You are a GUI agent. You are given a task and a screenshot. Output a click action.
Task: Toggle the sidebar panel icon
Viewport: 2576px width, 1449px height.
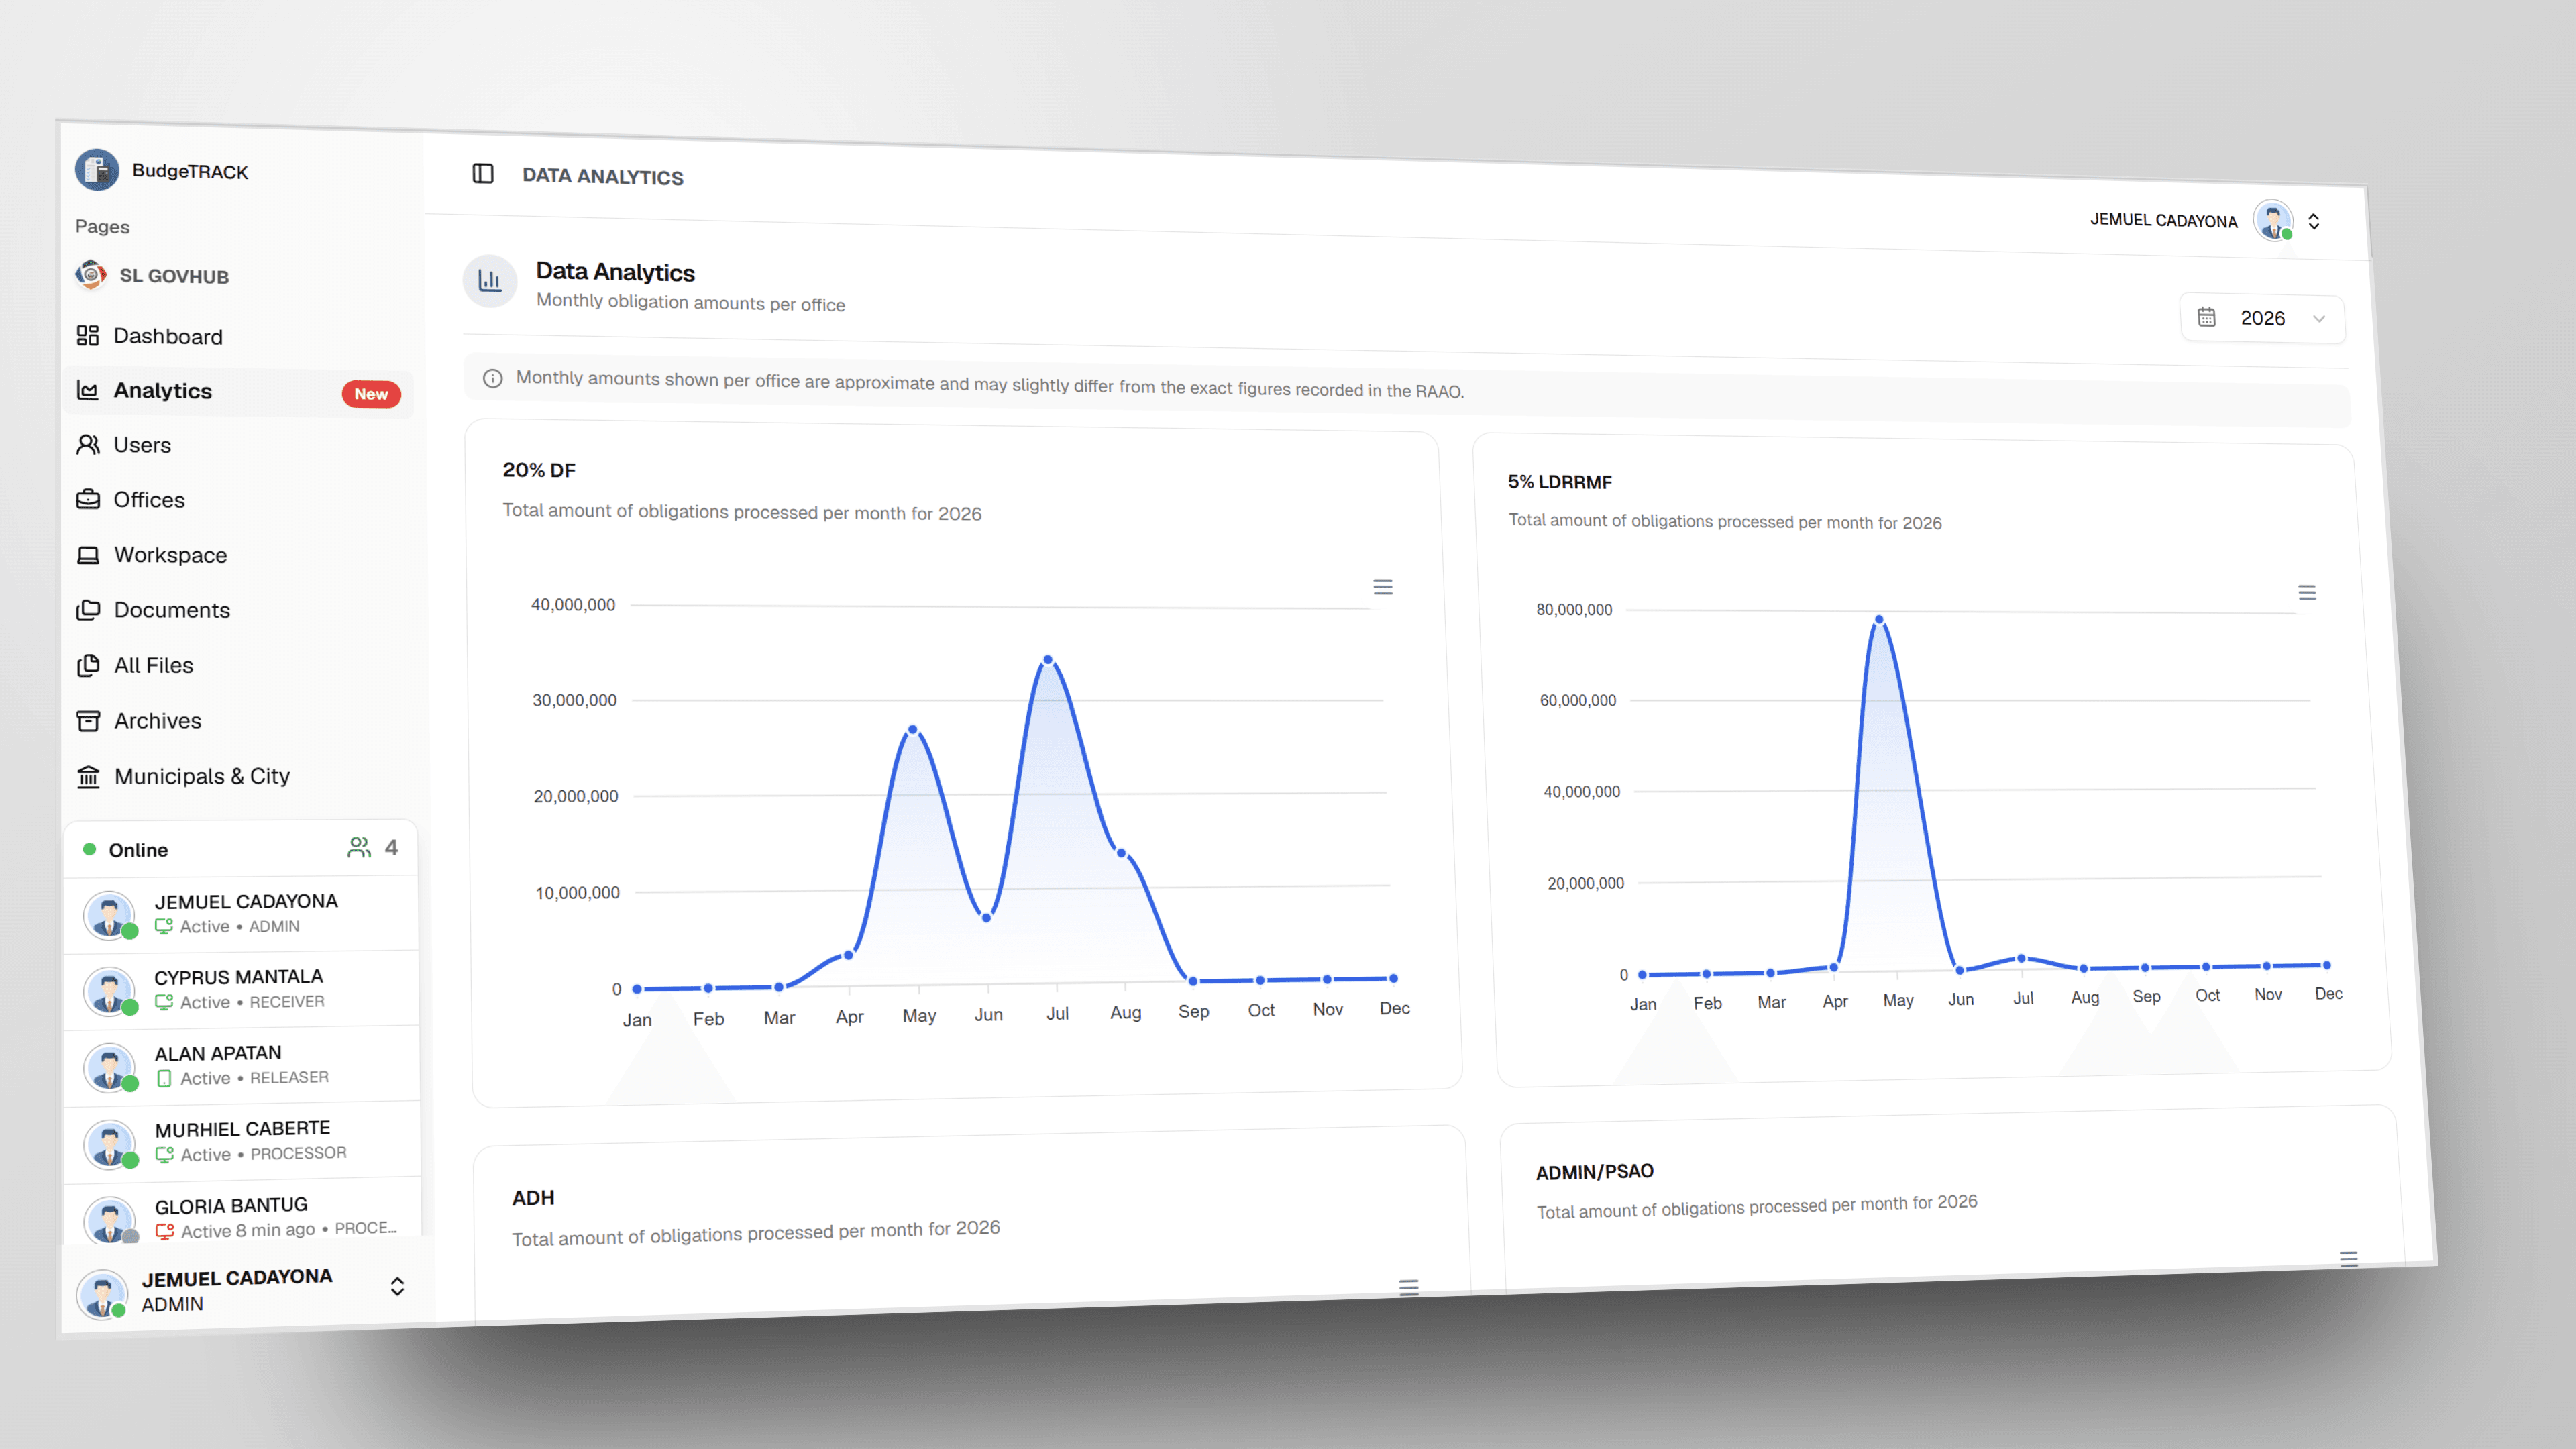[x=483, y=174]
